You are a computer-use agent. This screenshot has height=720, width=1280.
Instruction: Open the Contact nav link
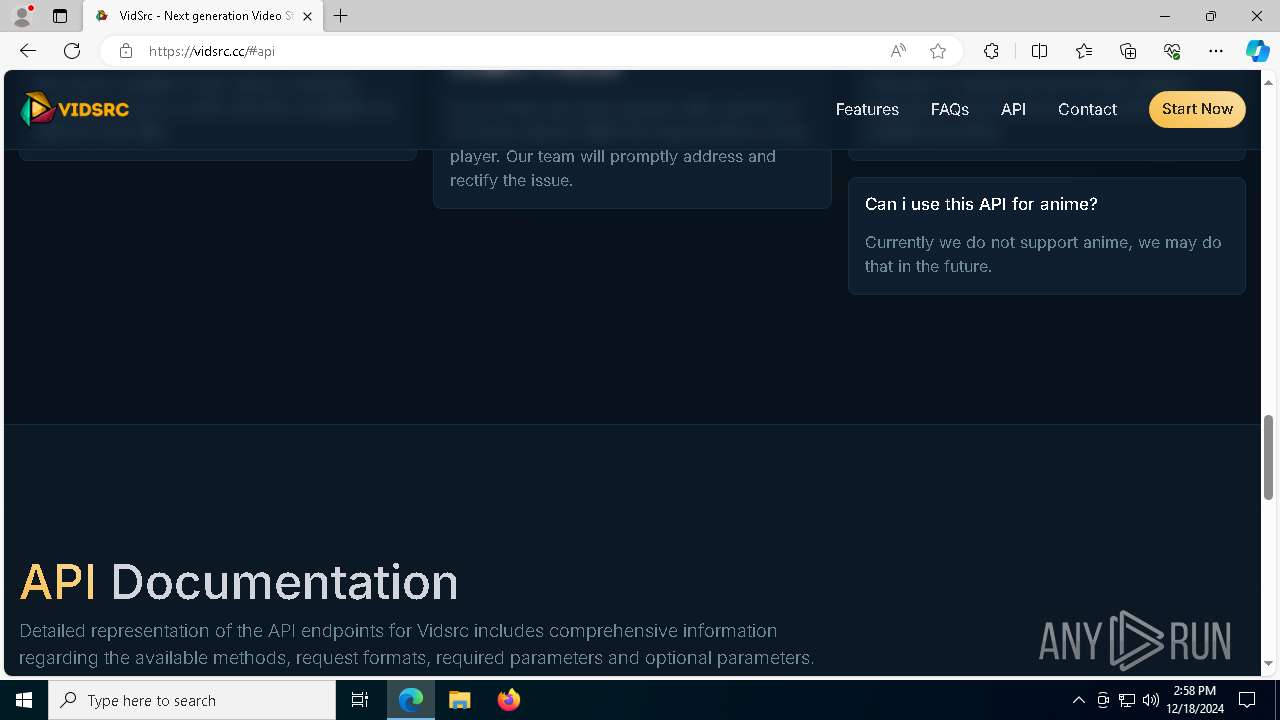coord(1087,109)
